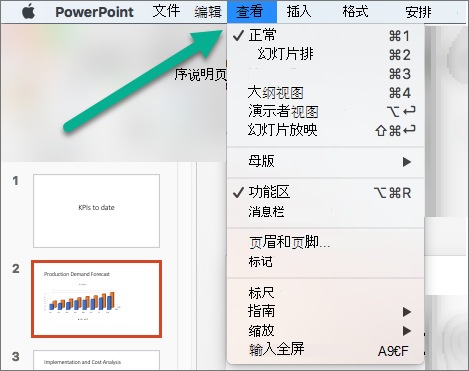Image resolution: width=469 pixels, height=371 pixels.
Task: Select the 标记 menu entry
Action: tap(325, 261)
